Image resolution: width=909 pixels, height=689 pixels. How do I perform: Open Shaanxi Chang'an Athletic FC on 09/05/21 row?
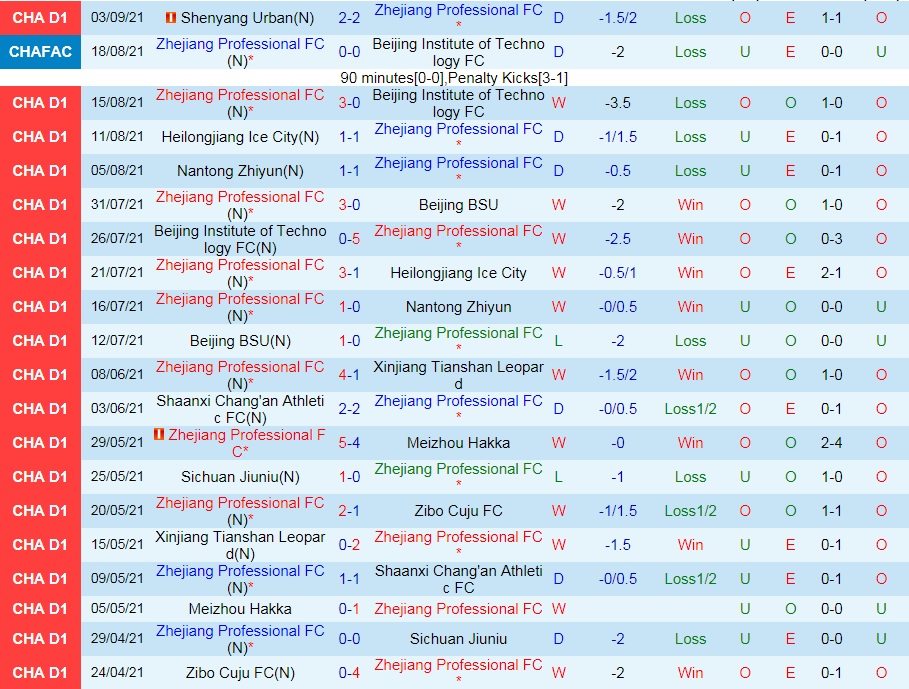458,579
